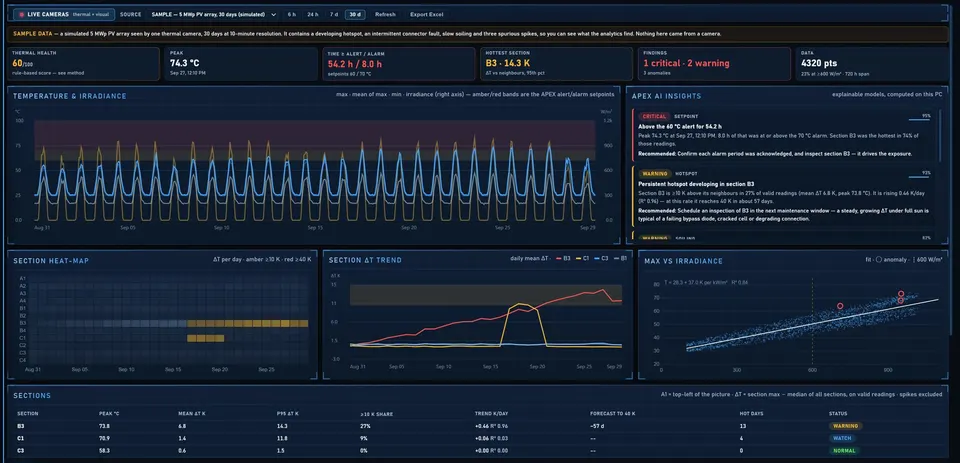Image resolution: width=960 pixels, height=463 pixels.
Task: Click the 'PEAK °C' column header
Action: [x=109, y=413]
